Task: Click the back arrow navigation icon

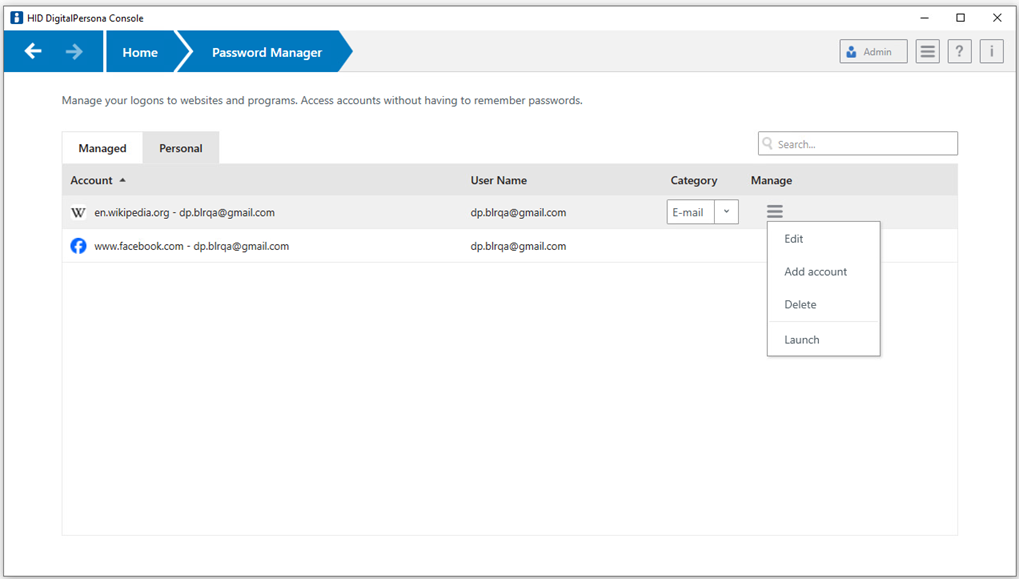Action: (33, 52)
